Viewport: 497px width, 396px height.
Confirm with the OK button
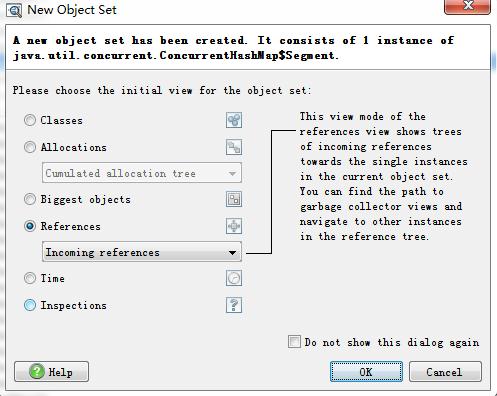(366, 371)
